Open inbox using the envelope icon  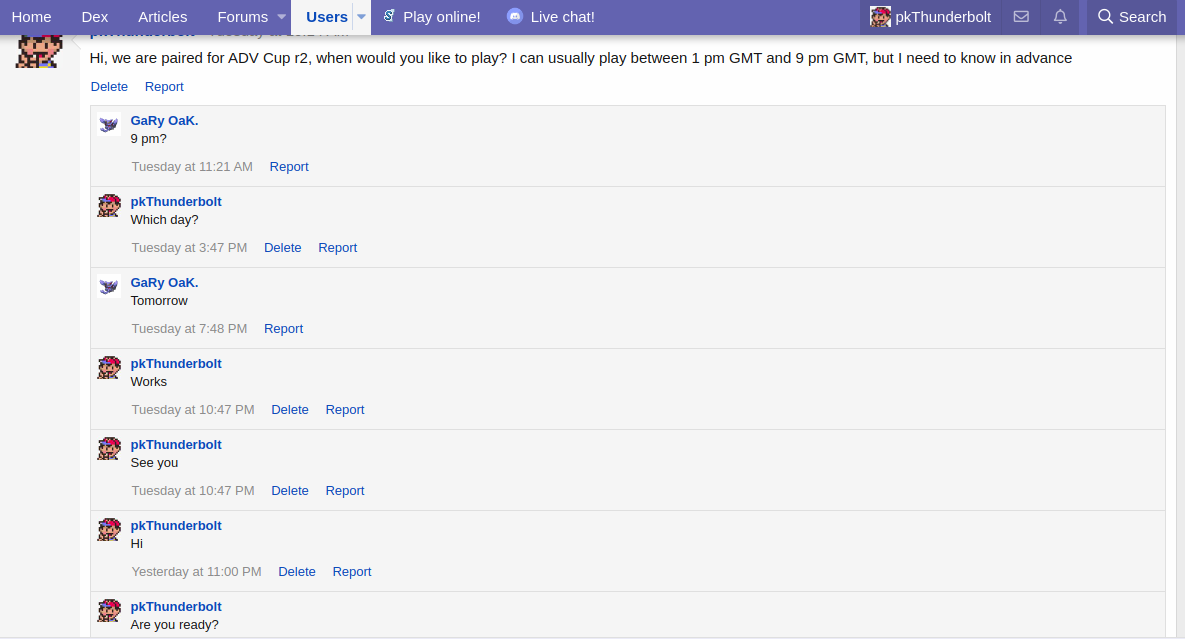click(1021, 17)
